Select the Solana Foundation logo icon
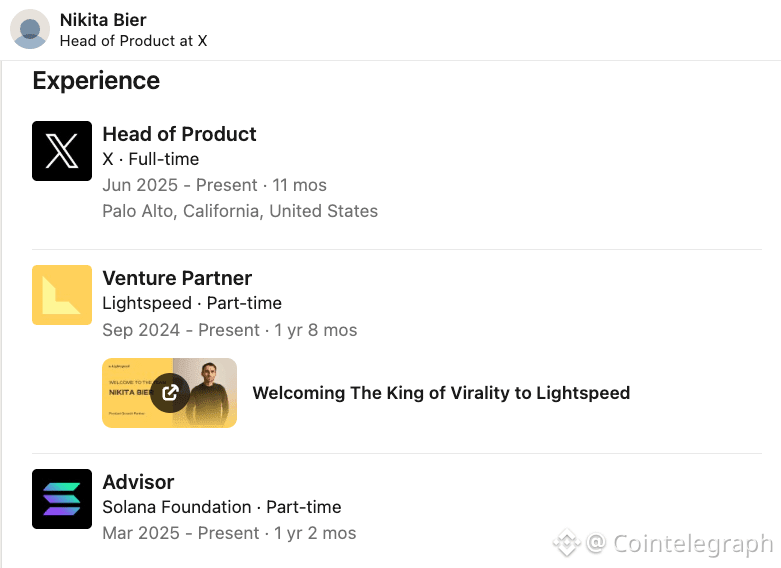Viewport: 781px width, 568px height. (62, 499)
